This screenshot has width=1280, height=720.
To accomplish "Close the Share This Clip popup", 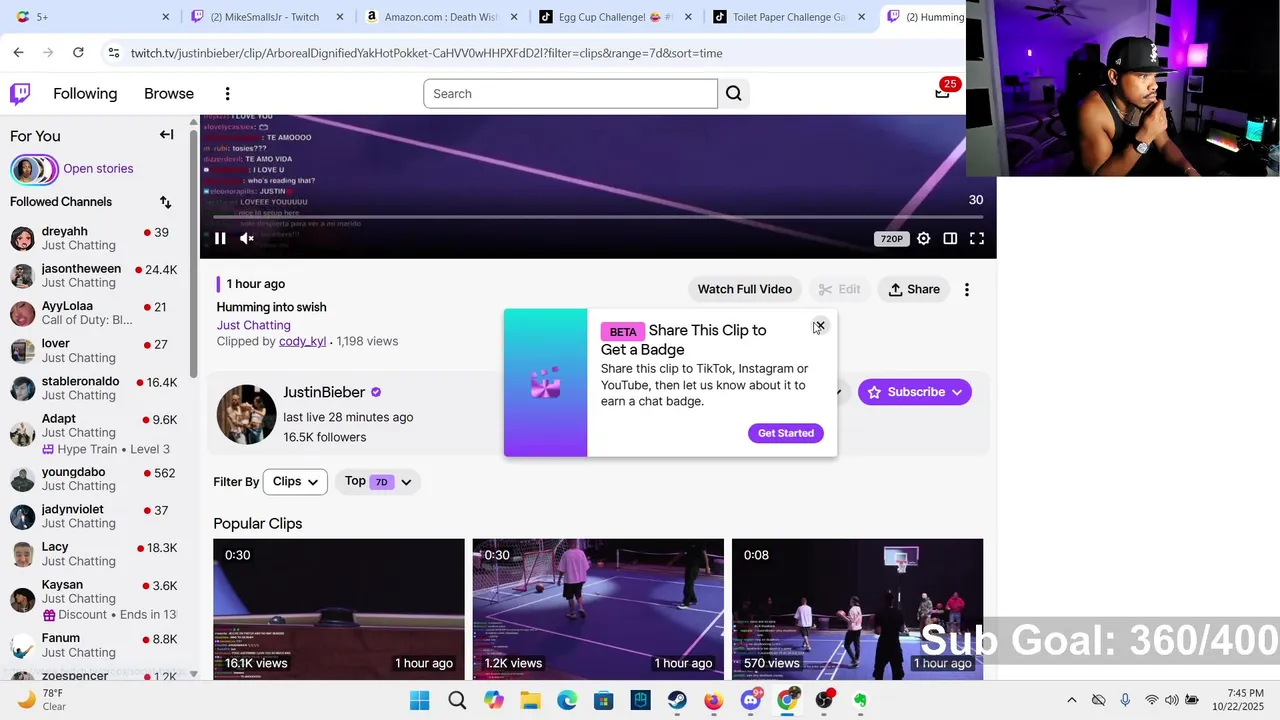I will coord(820,326).
